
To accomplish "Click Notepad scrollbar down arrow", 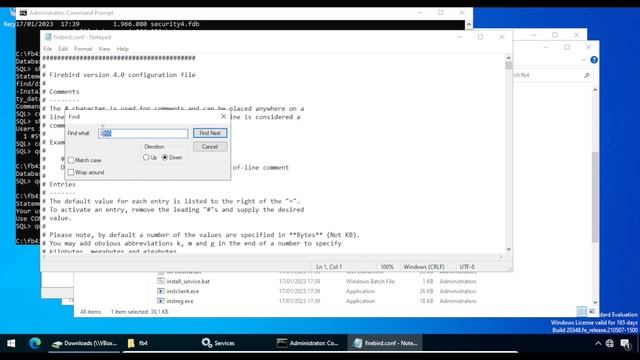I will point(508,249).
